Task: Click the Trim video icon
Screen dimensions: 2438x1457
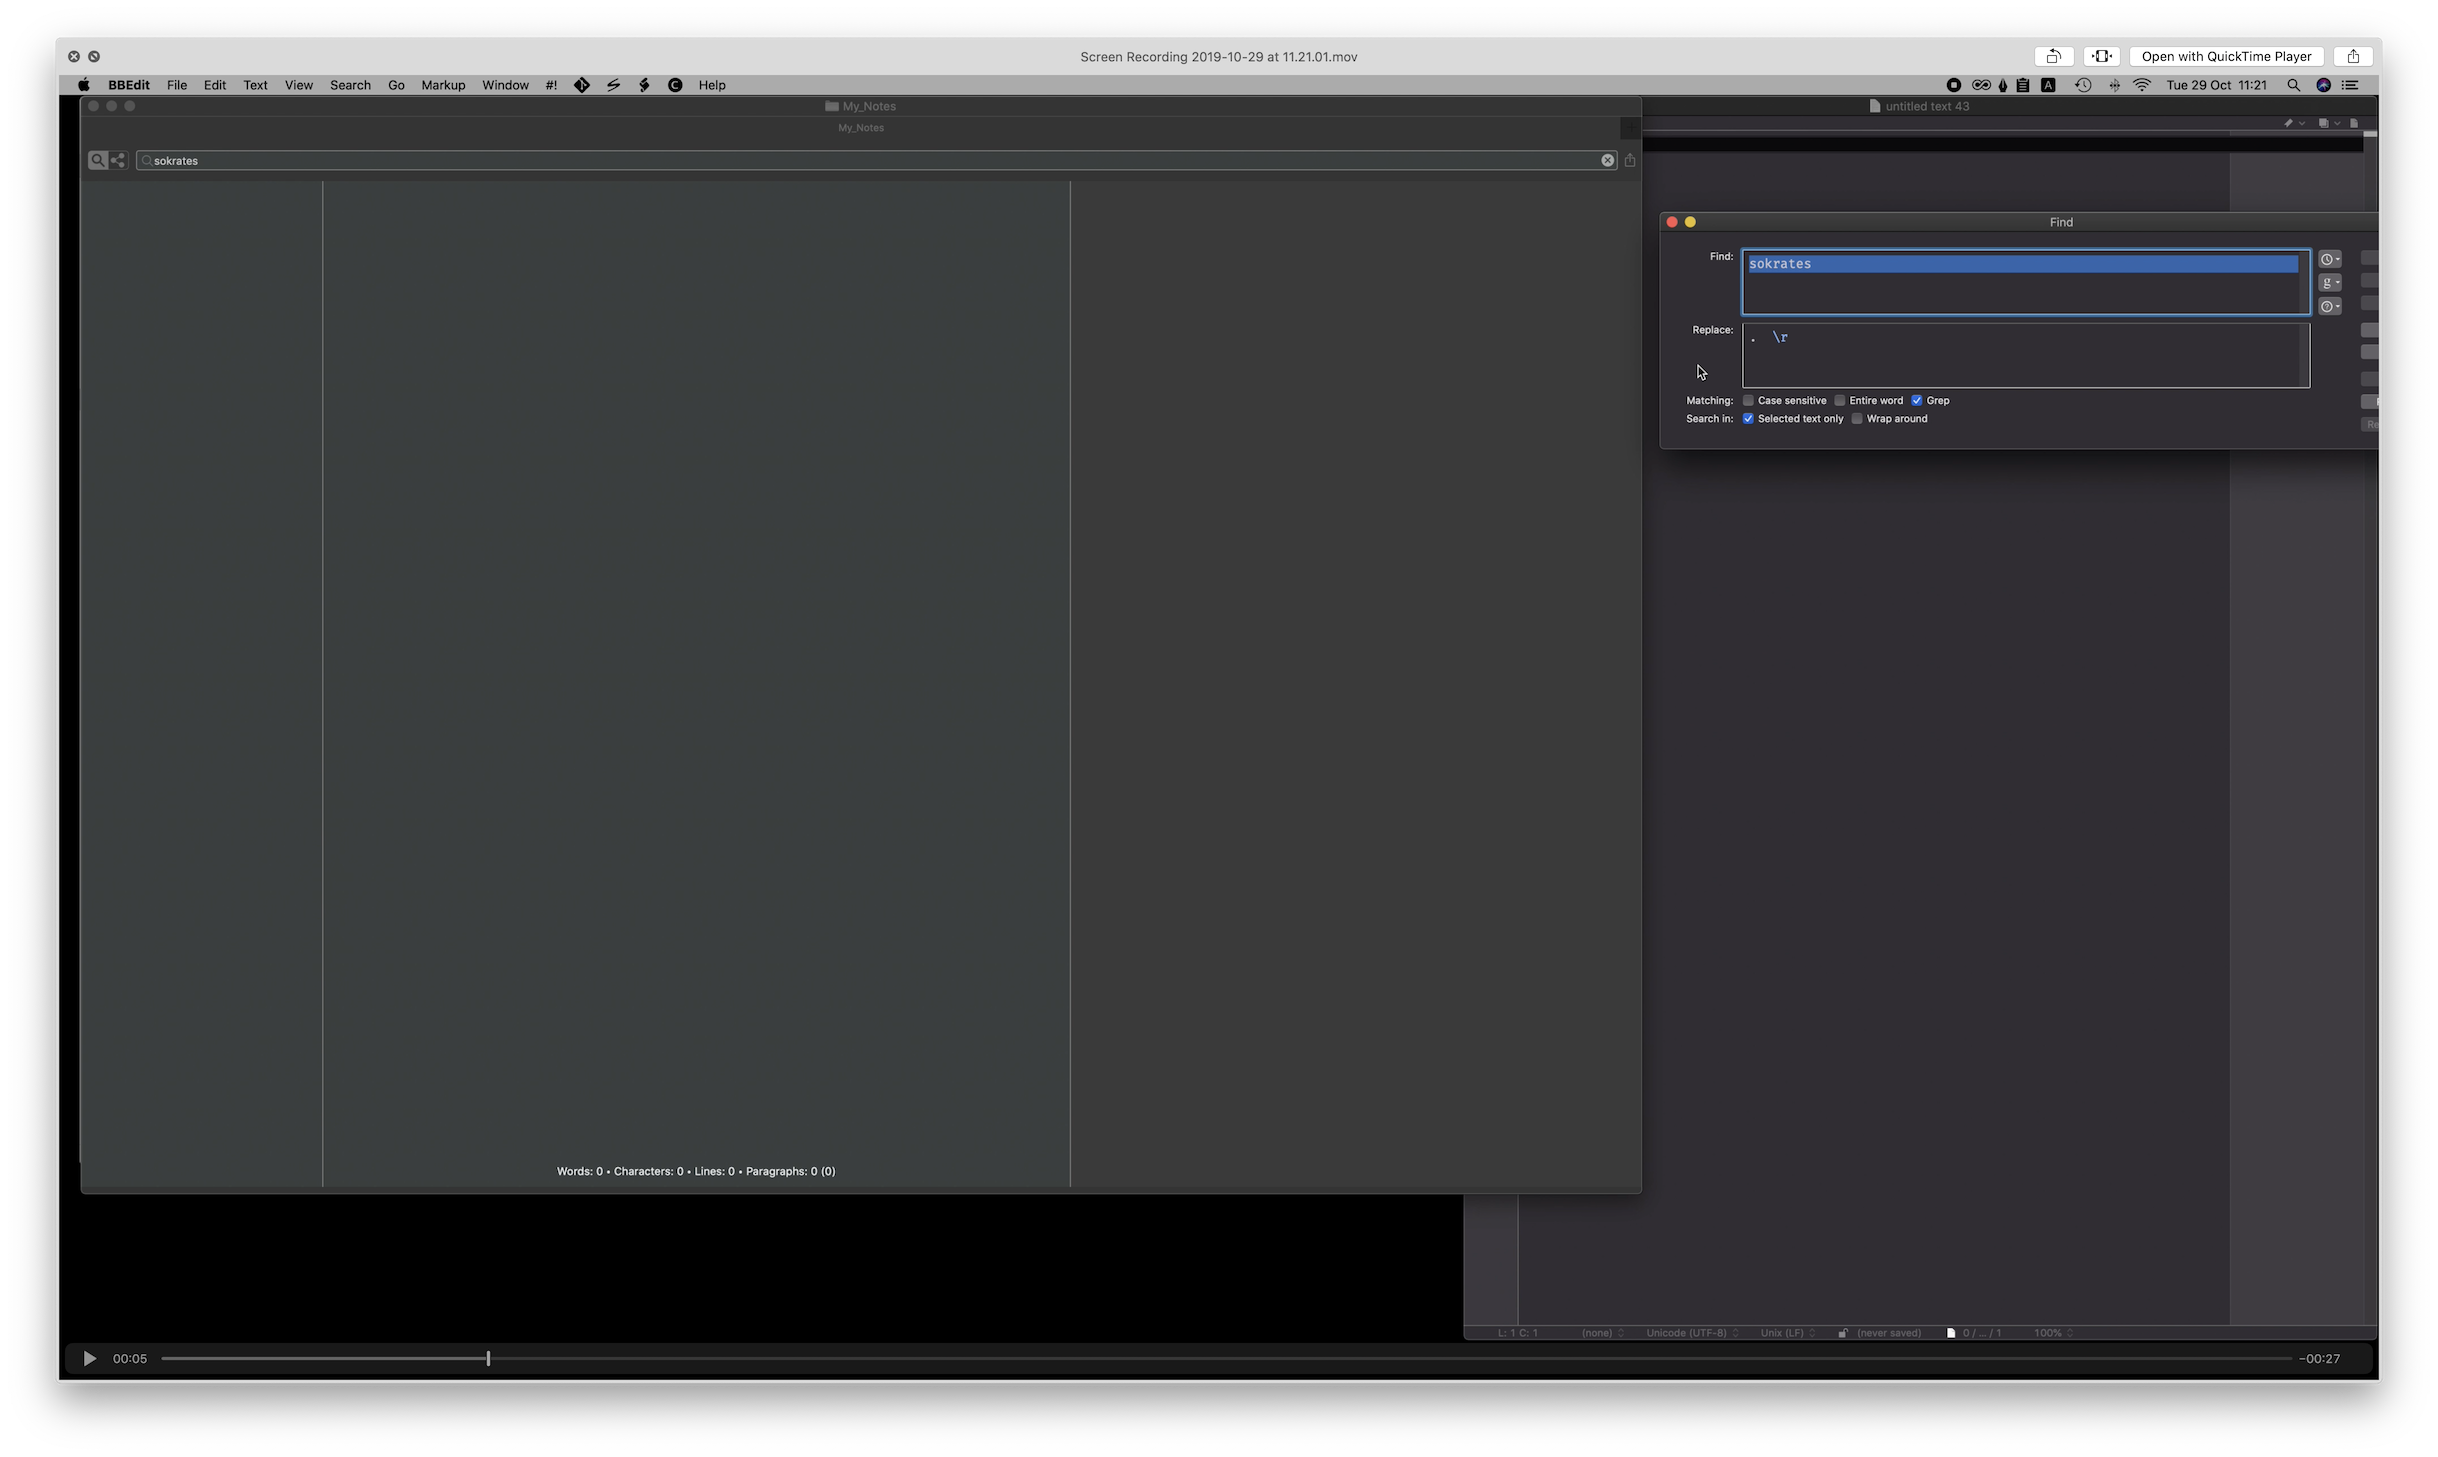Action: tap(2101, 57)
